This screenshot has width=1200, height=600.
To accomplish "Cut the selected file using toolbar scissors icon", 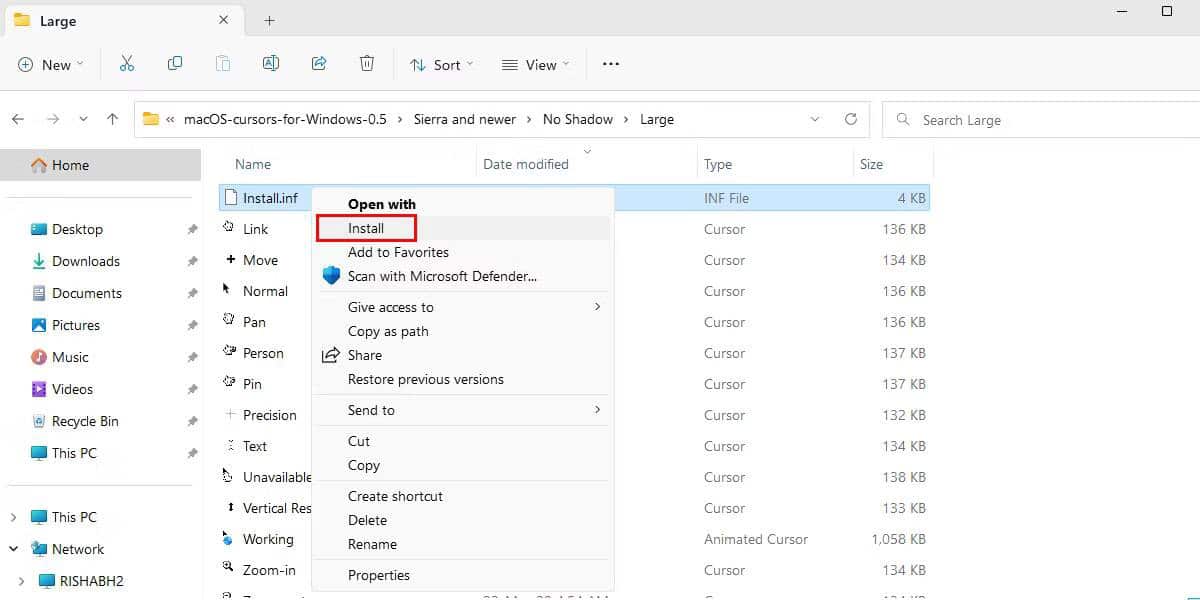I will (127, 64).
